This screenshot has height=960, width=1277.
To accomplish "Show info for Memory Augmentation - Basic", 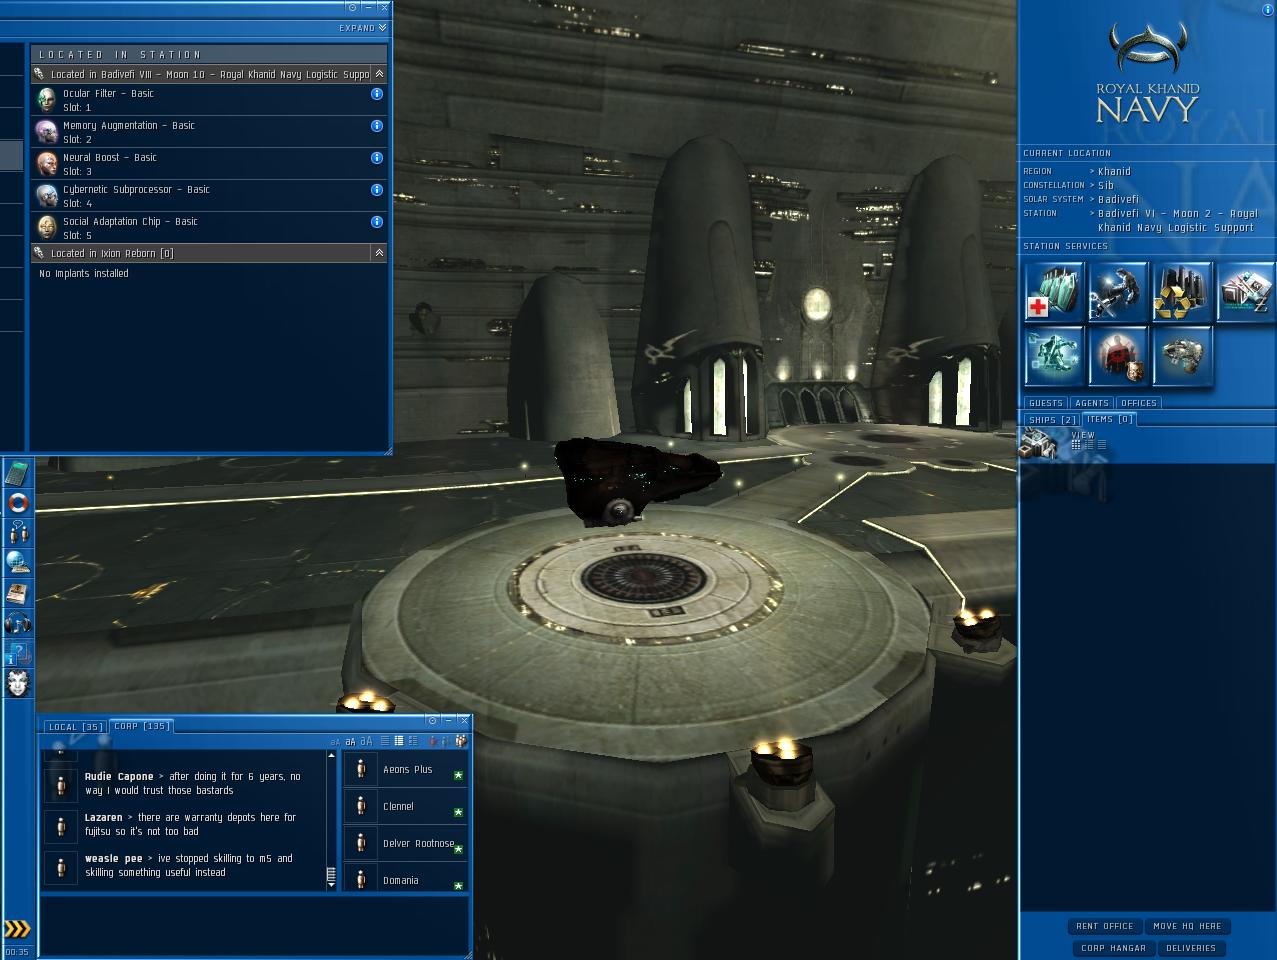I will (377, 126).
